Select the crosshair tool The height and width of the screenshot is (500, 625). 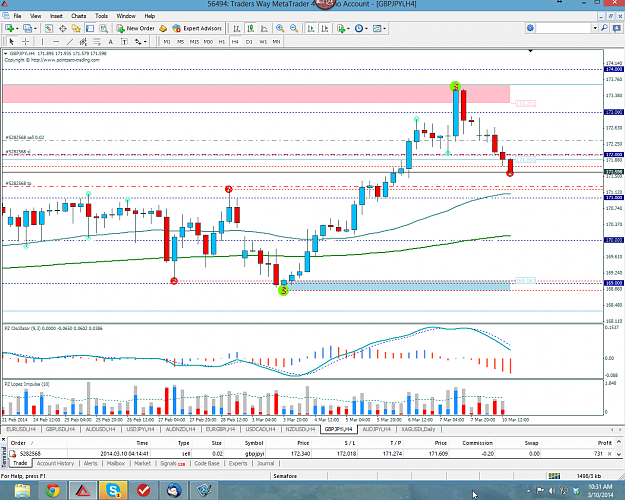click(x=25, y=41)
